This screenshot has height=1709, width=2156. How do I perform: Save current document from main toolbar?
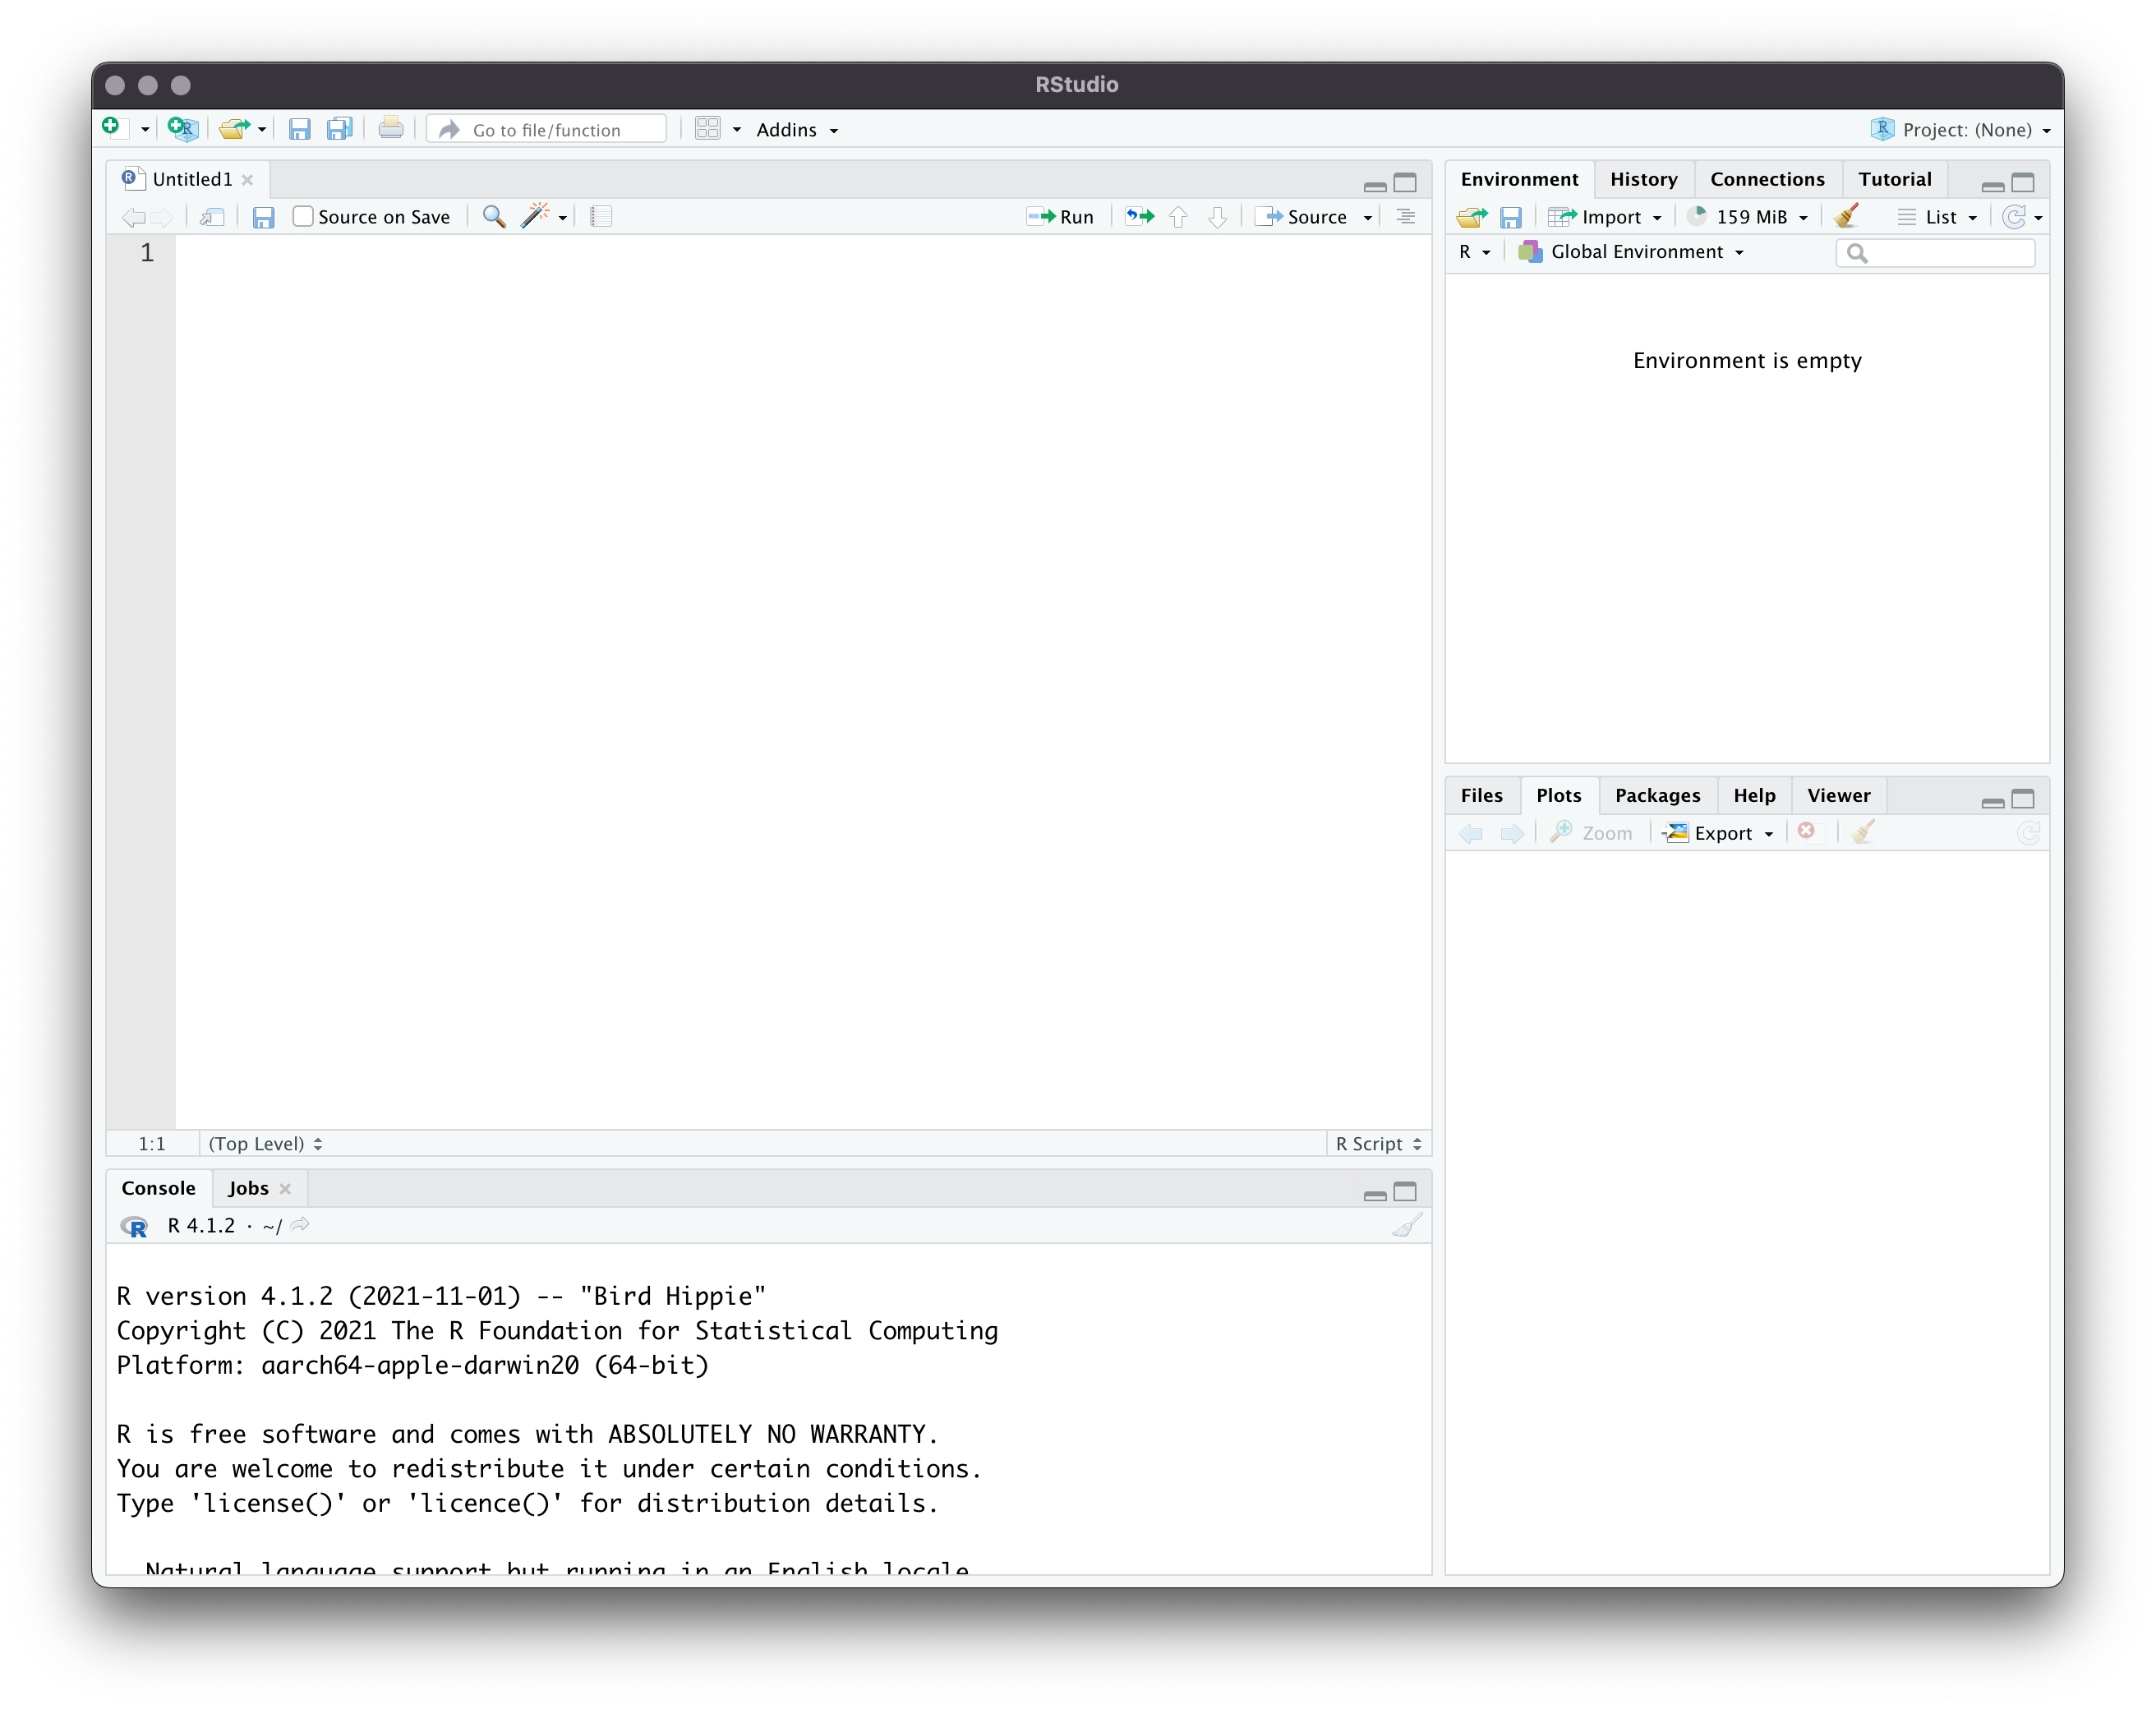point(299,129)
